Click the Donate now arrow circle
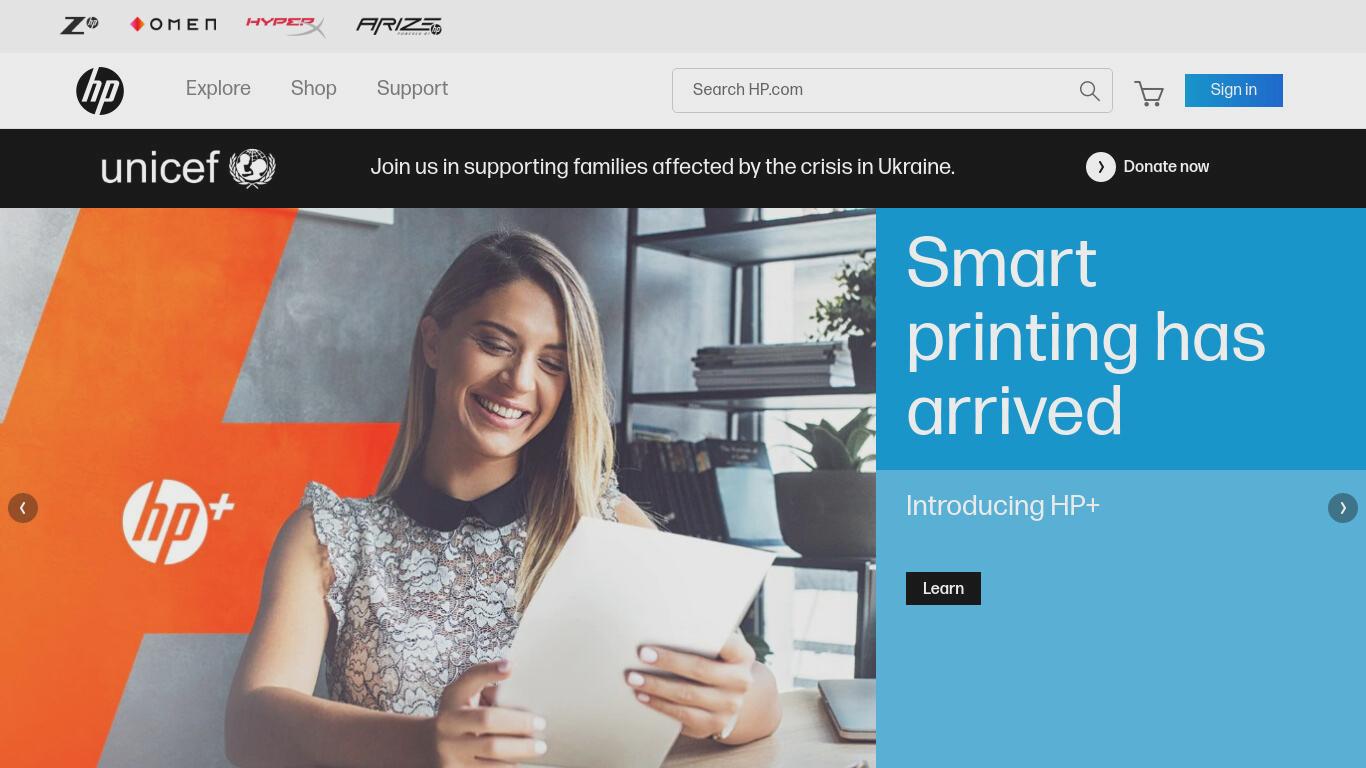 click(x=1101, y=167)
